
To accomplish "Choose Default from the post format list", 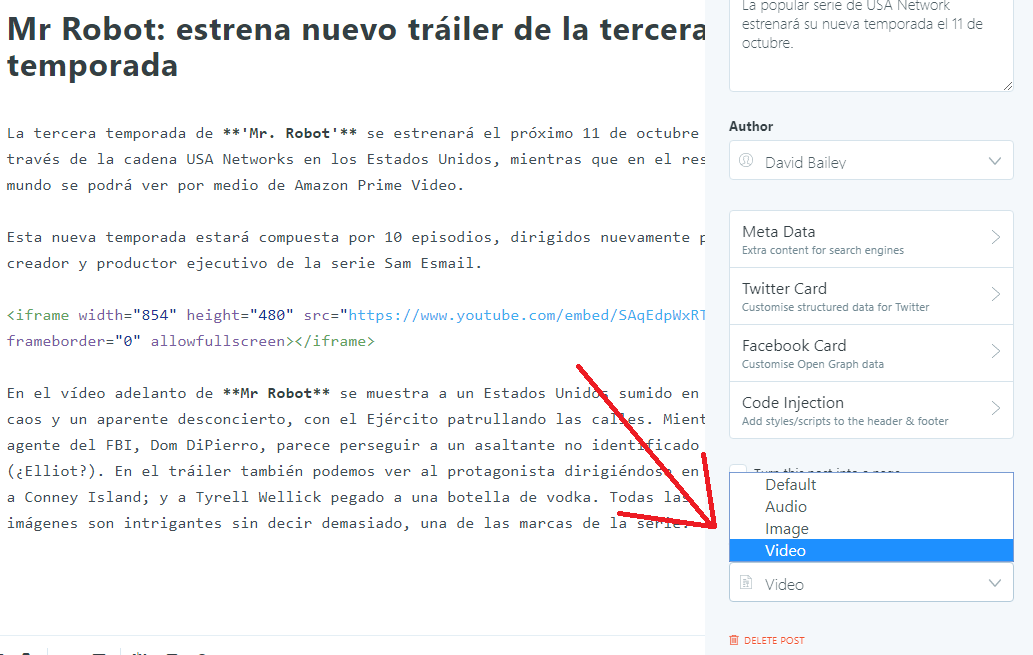I will click(871, 484).
